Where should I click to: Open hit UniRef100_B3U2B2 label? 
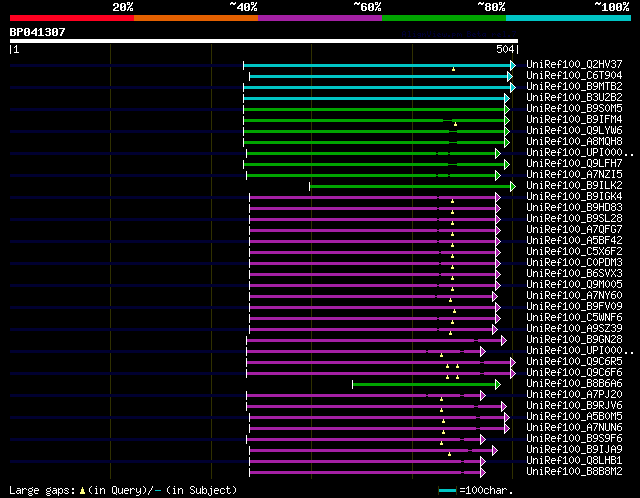pyautogui.click(x=574, y=97)
